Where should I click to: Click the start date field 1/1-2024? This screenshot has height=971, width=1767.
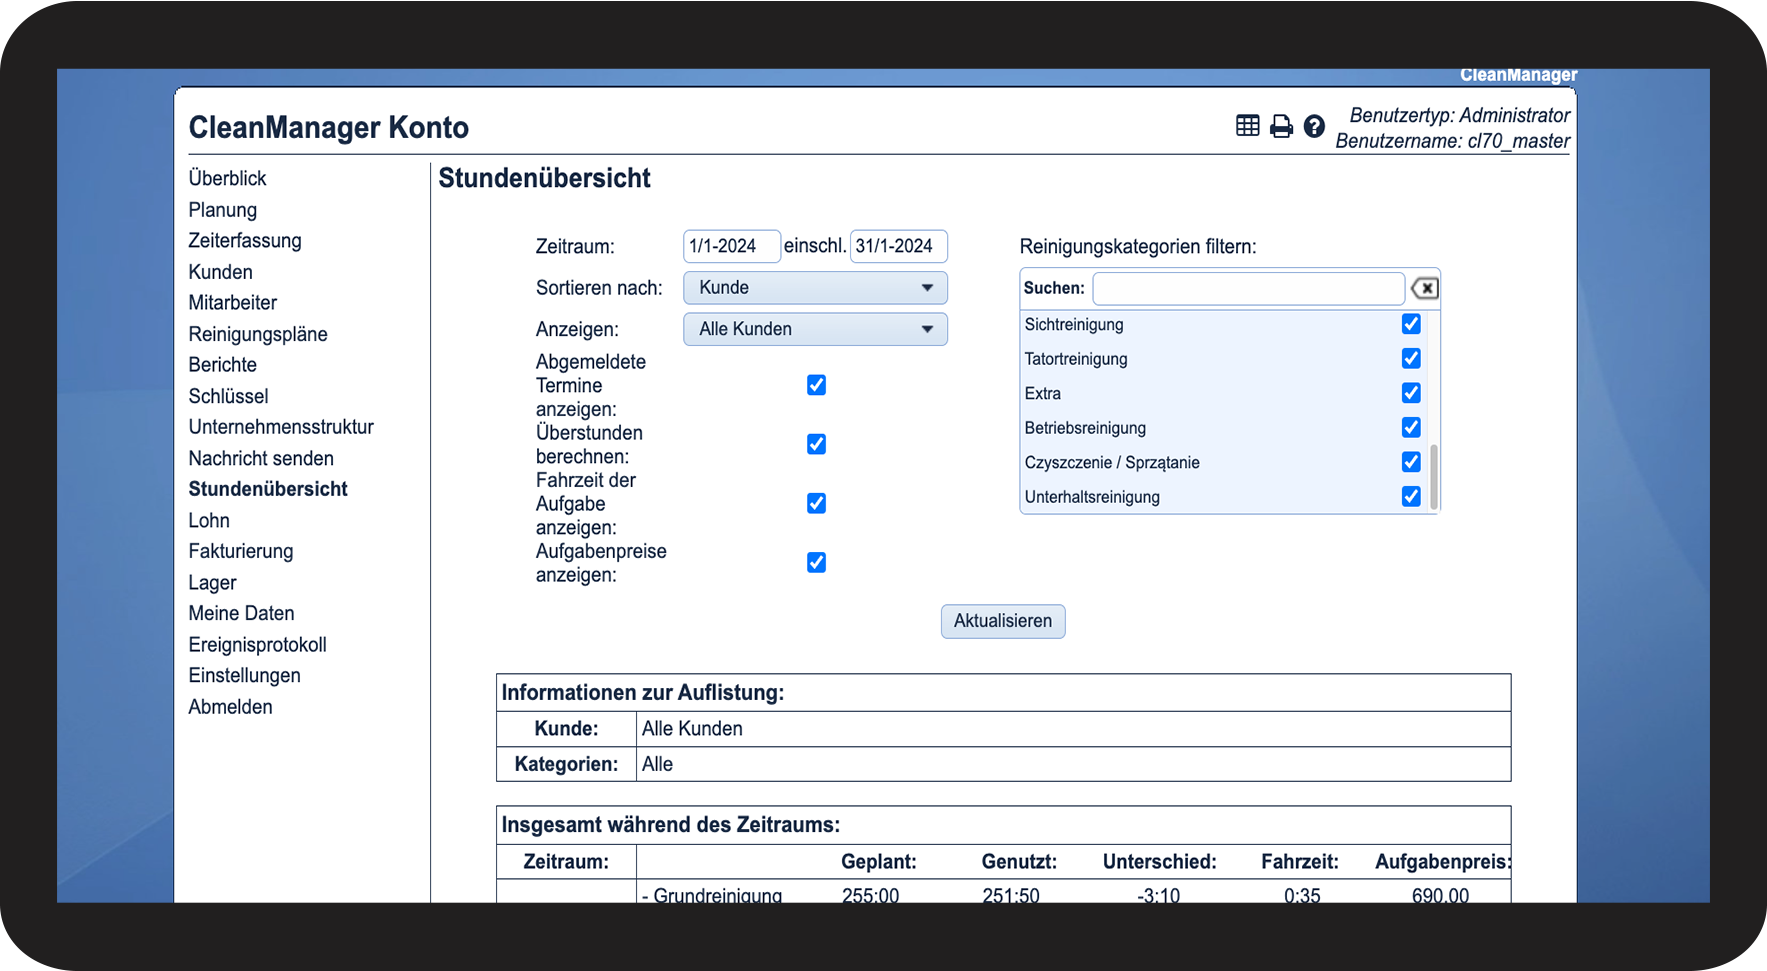pos(731,246)
